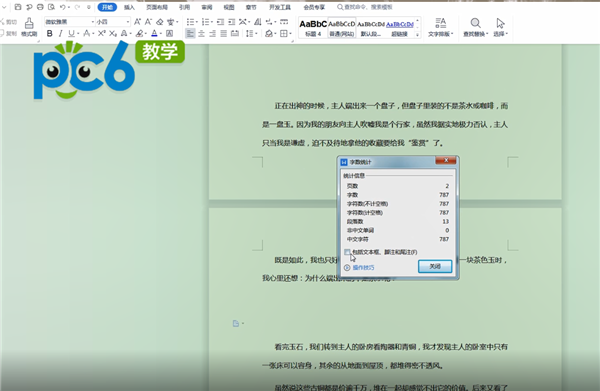This screenshot has width=600, height=391.
Task: Click the text highlight color button
Action: pyautogui.click(x=140, y=34)
